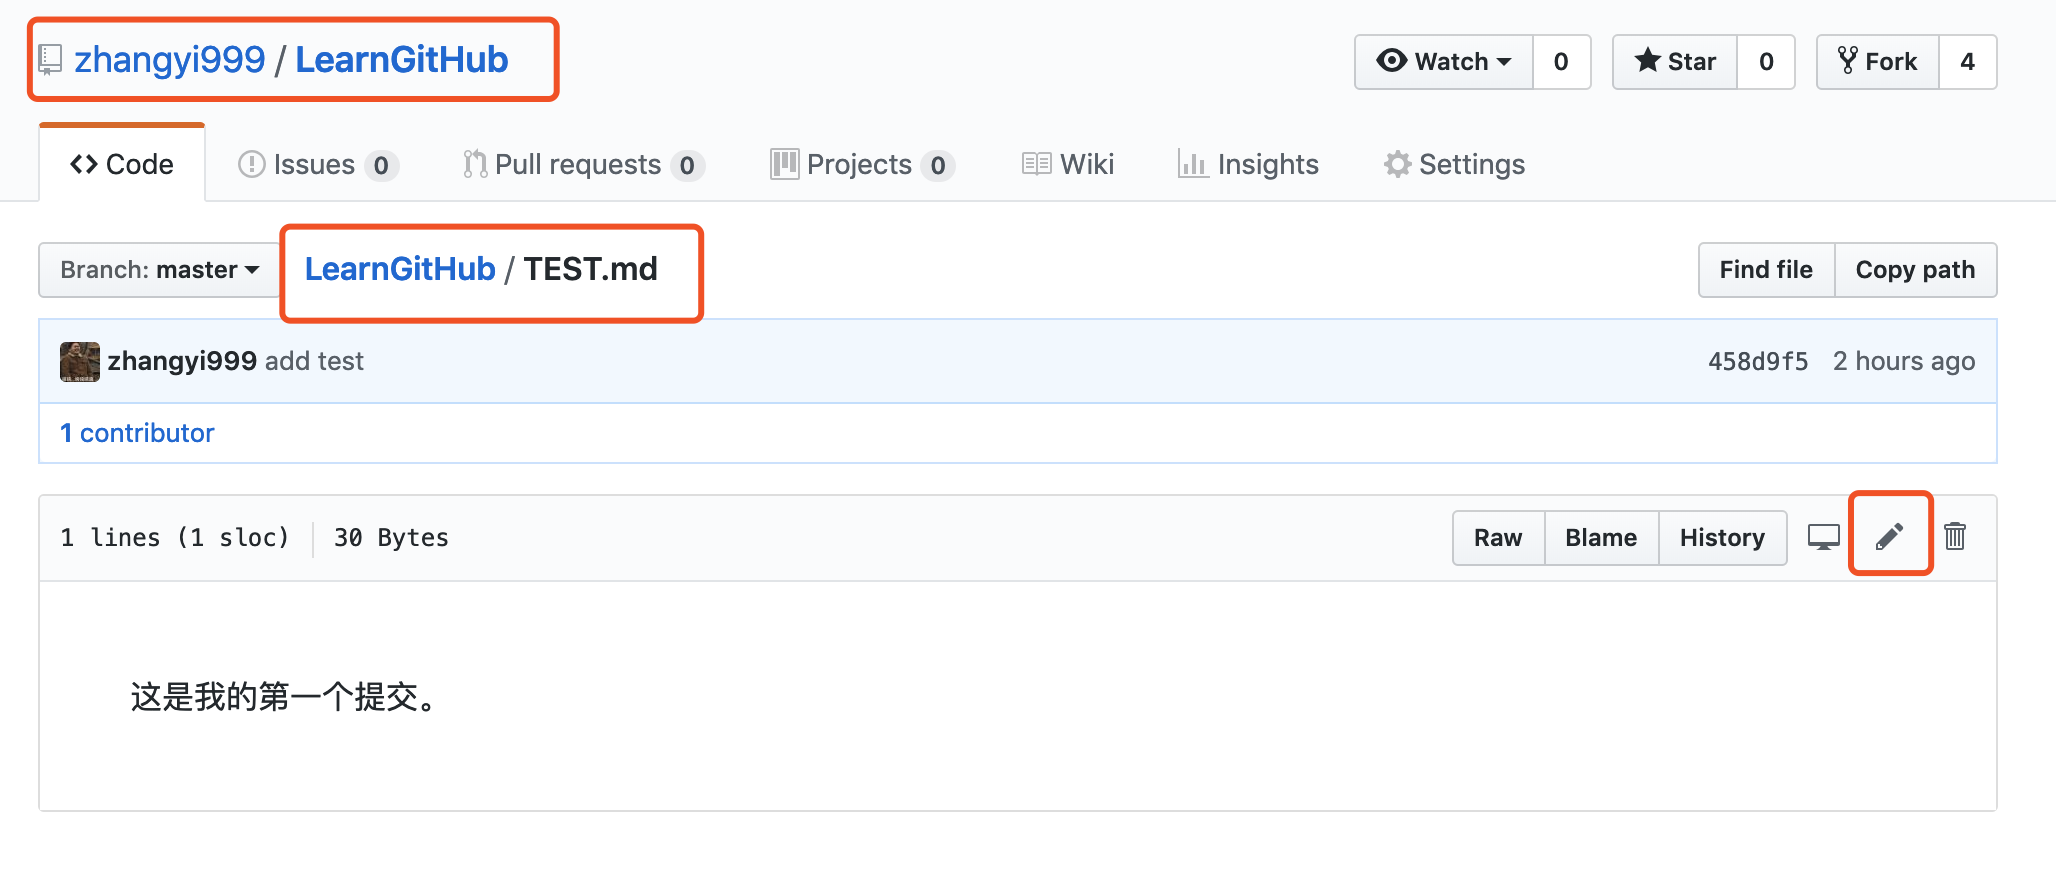This screenshot has height=878, width=2056.
Task: Click the desktop monitor icon
Action: (x=1823, y=537)
